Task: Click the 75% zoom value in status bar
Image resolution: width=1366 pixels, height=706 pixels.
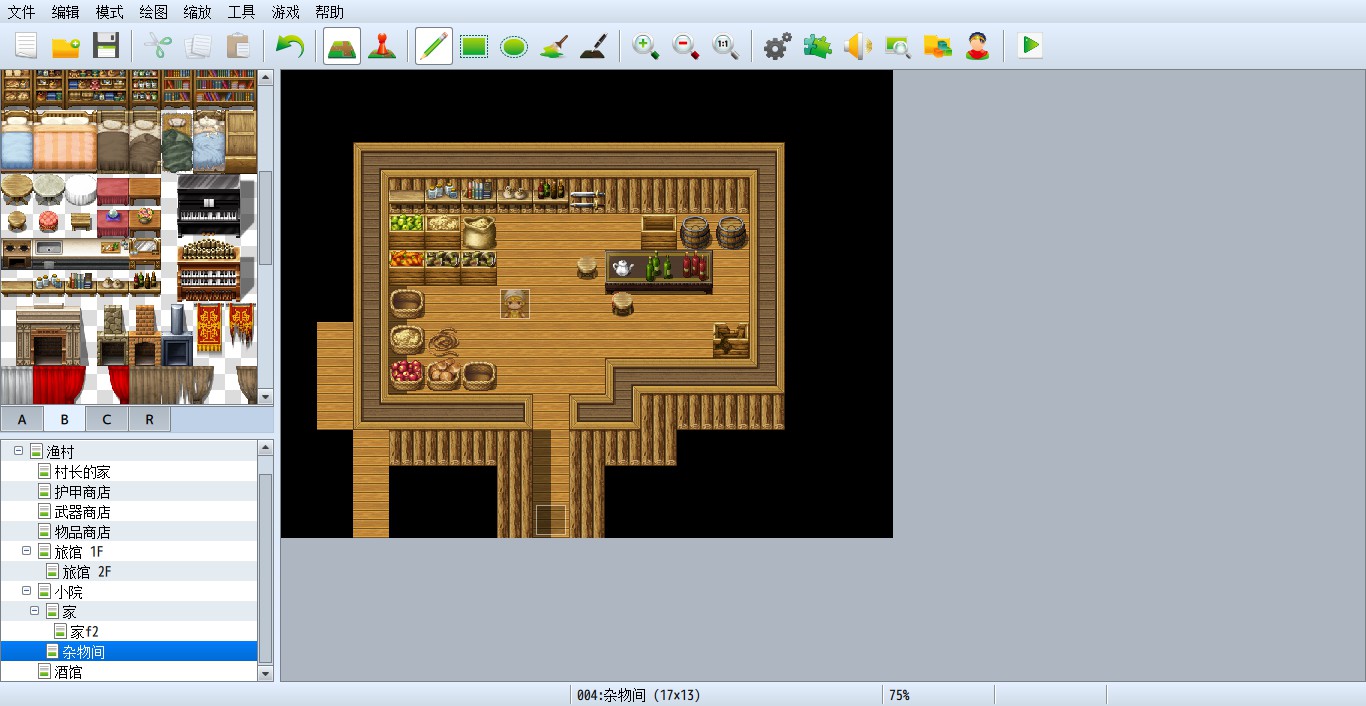Action: pos(899,695)
